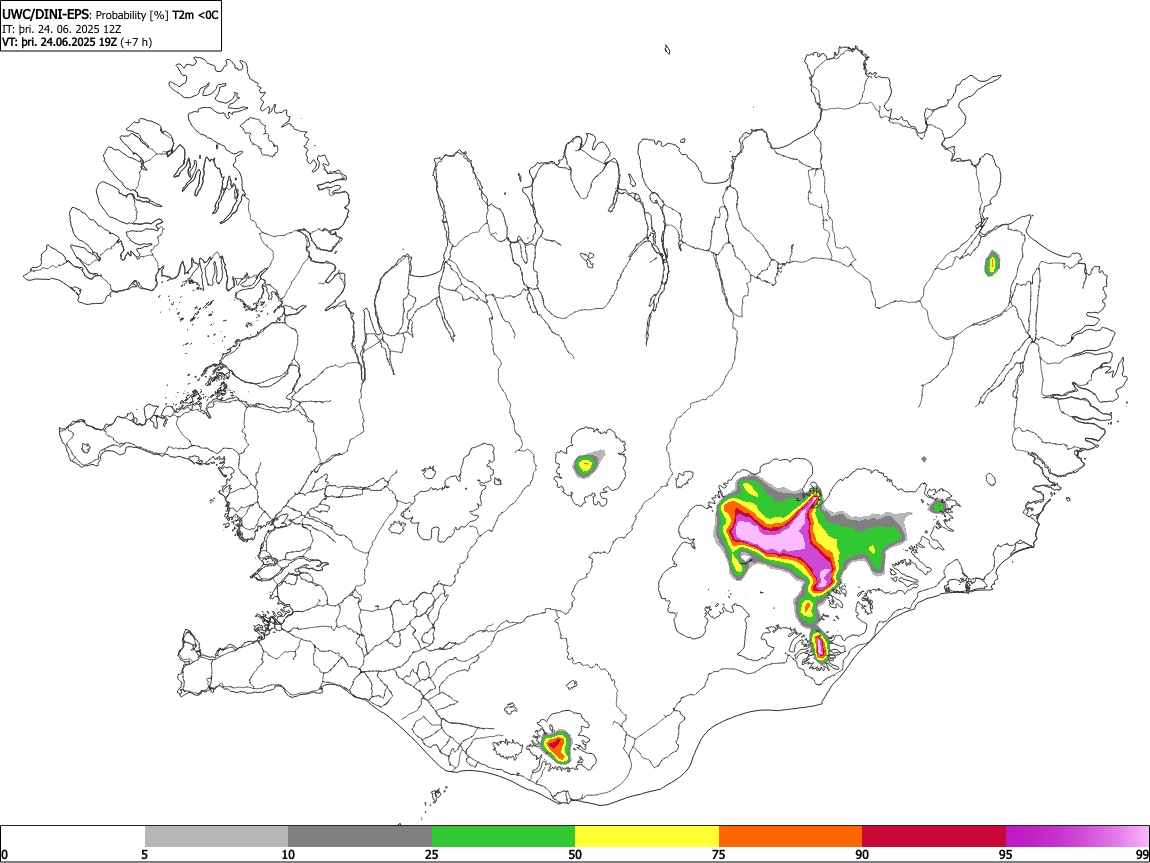Click the legend value label '10'
Screen dimensions: 1150x863
[x=288, y=854]
